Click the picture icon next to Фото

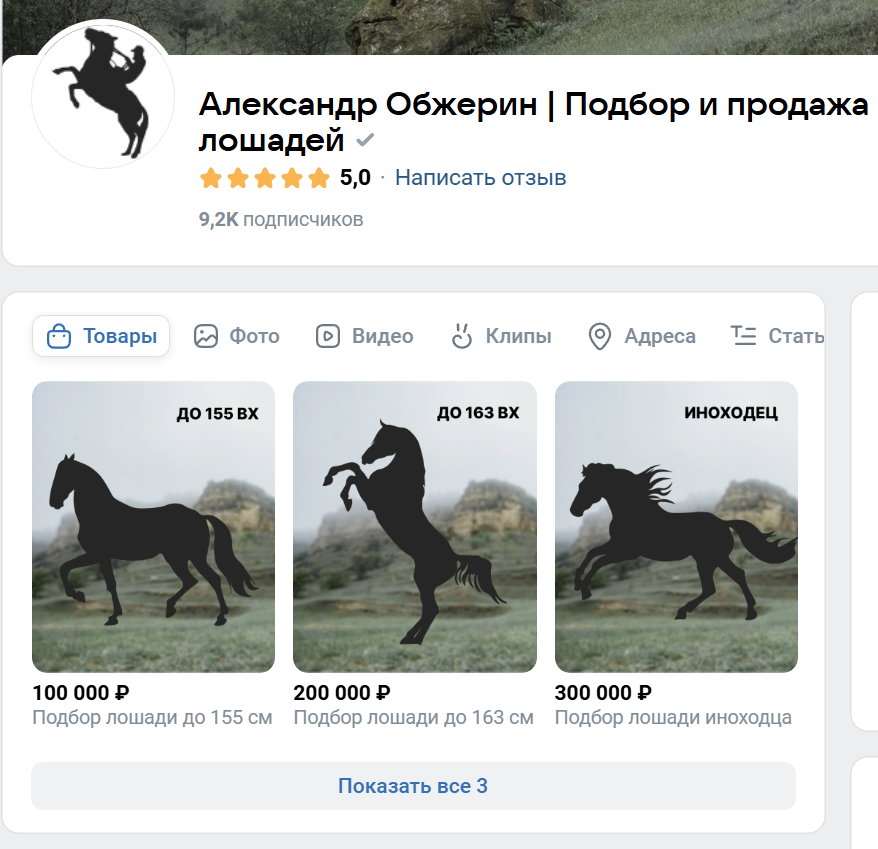[x=206, y=336]
